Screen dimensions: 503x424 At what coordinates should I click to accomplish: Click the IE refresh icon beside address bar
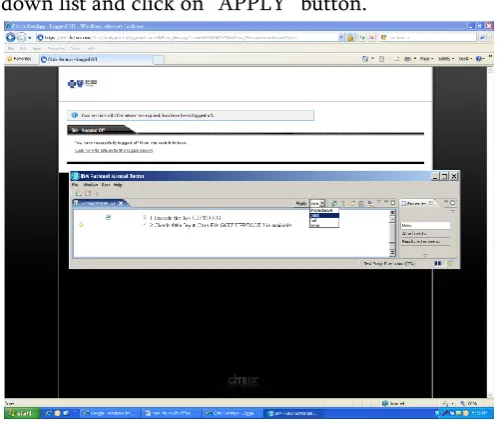coord(362,38)
